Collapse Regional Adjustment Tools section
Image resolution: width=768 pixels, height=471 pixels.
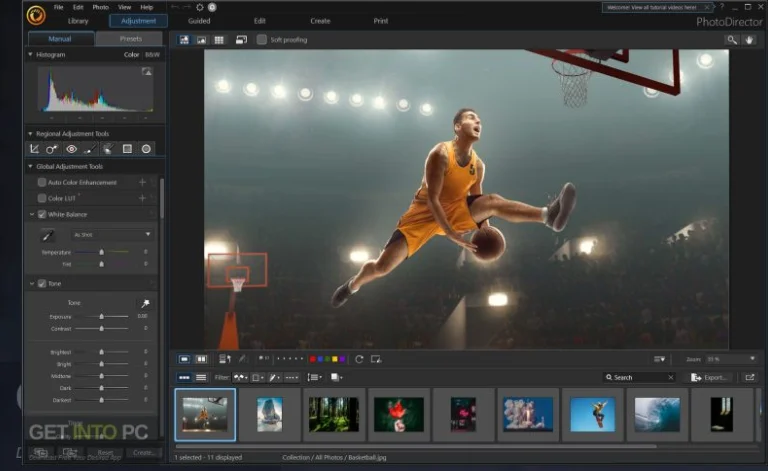pos(30,134)
